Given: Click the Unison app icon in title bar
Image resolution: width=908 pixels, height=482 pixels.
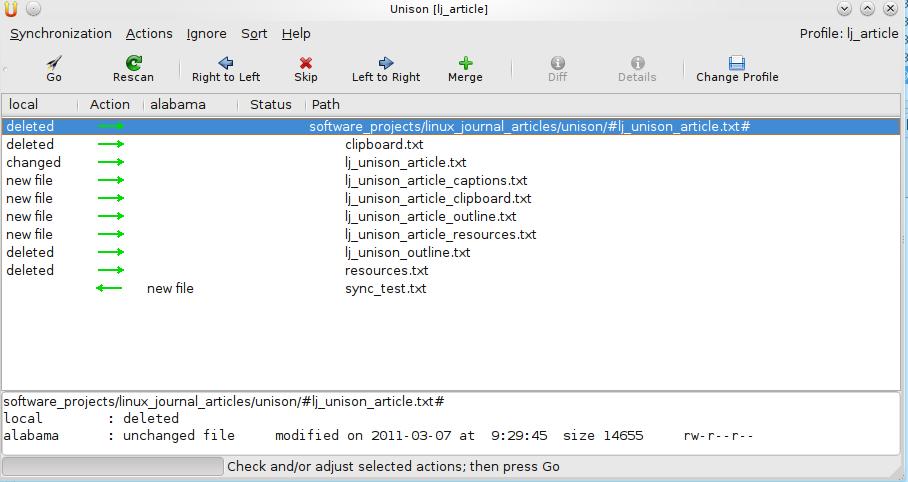Looking at the screenshot, I should point(10,9).
